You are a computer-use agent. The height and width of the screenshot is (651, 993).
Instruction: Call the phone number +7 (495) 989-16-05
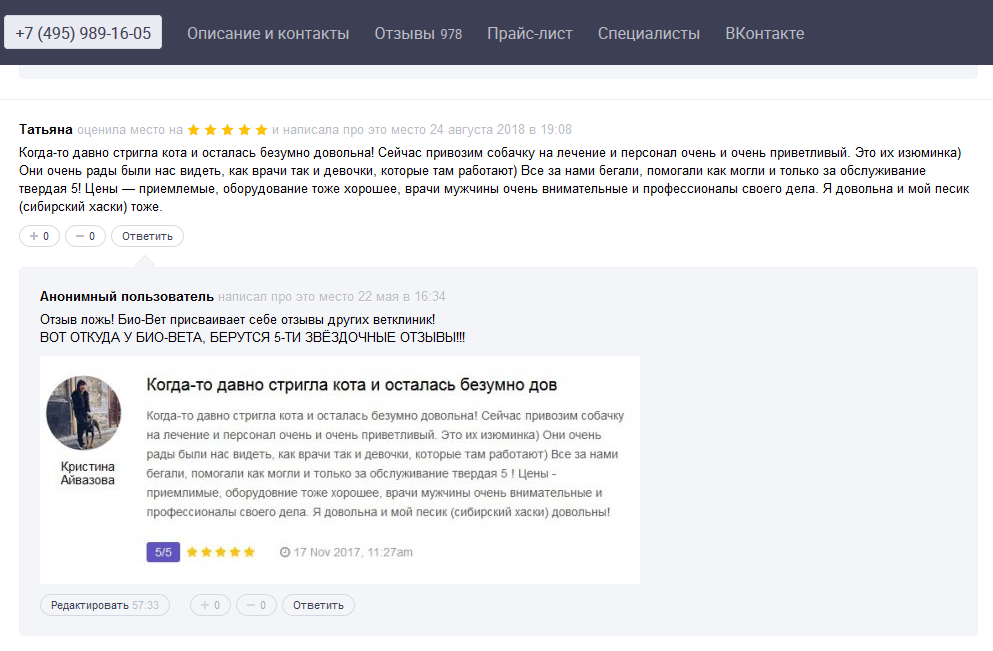point(83,32)
